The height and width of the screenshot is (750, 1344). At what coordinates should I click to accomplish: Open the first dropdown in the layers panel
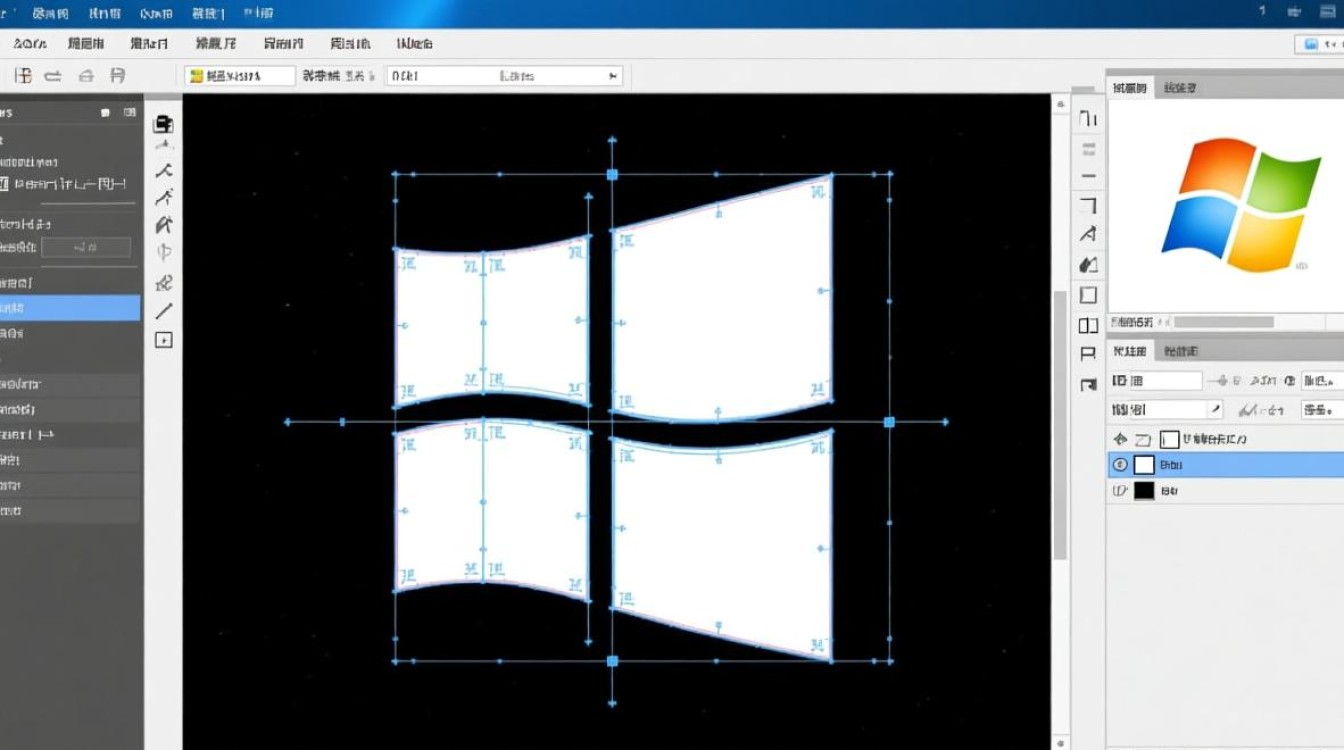pyautogui.click(x=1156, y=381)
